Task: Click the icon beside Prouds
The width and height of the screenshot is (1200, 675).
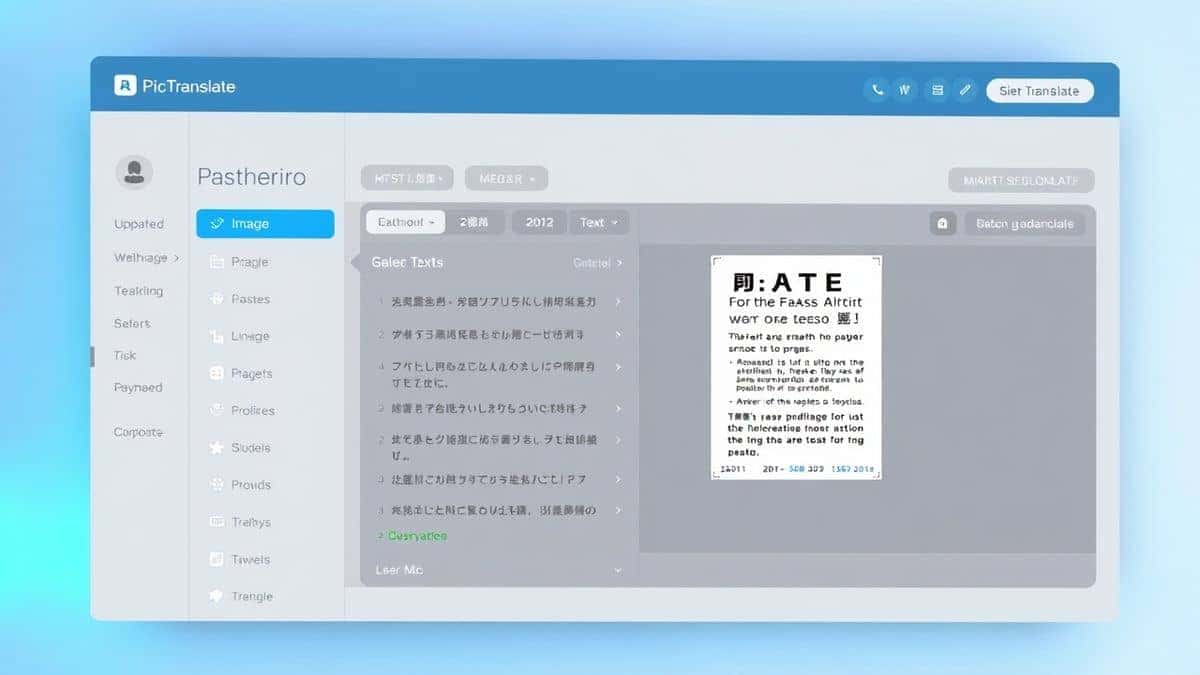Action: [x=216, y=485]
